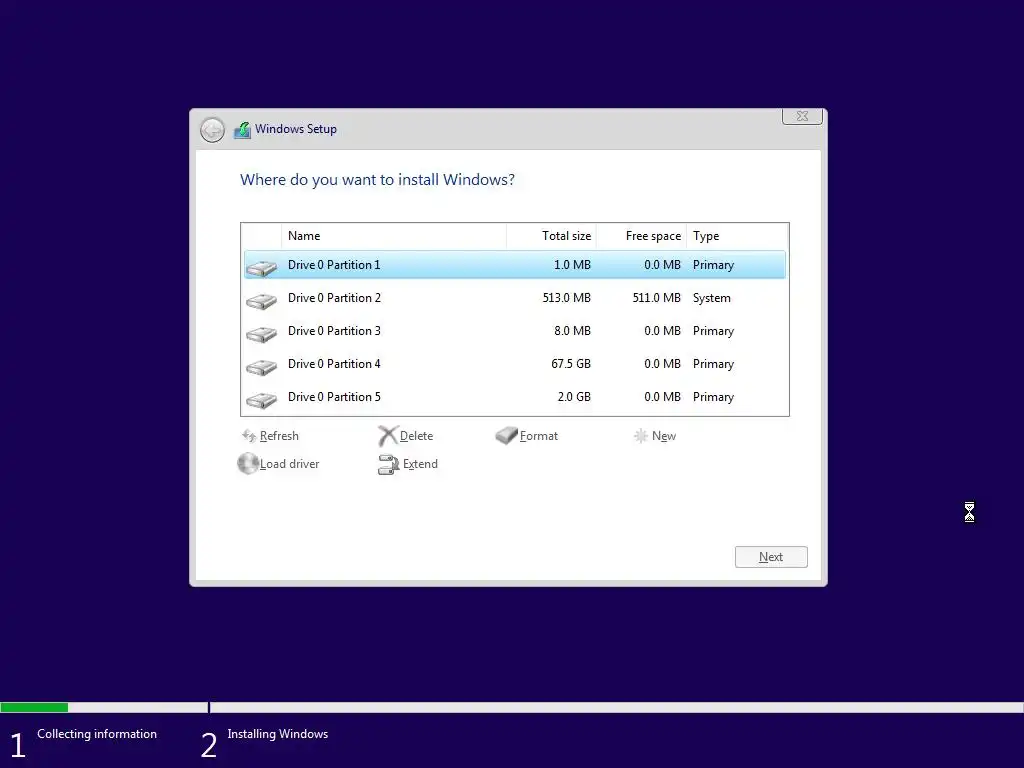Screen dimensions: 1024x768
Task: Sort by the Total size column header
Action: point(551,236)
